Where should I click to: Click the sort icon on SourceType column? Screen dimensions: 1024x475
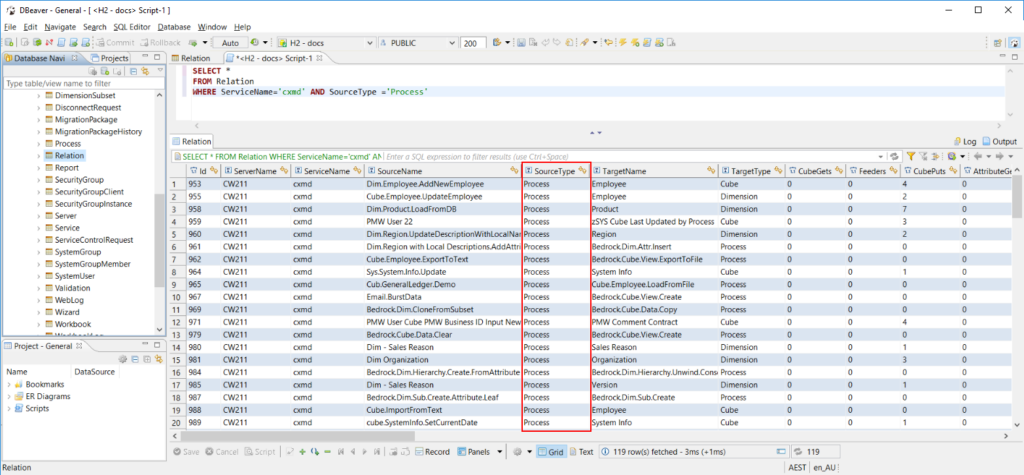coord(583,171)
